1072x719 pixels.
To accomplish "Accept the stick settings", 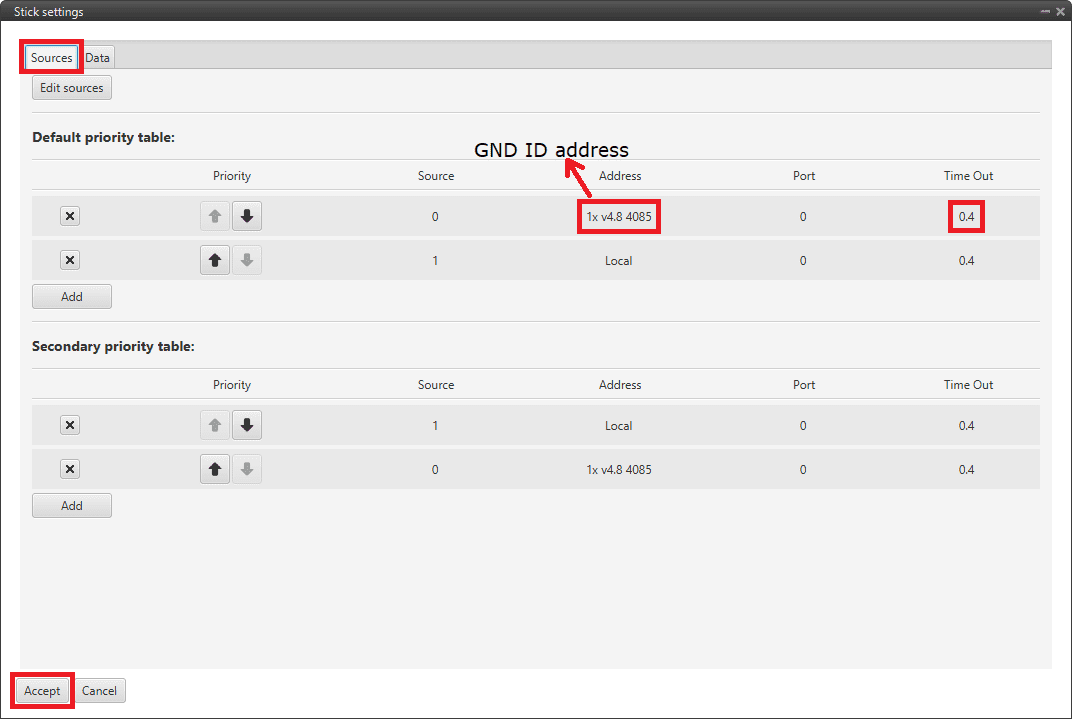I will point(42,691).
